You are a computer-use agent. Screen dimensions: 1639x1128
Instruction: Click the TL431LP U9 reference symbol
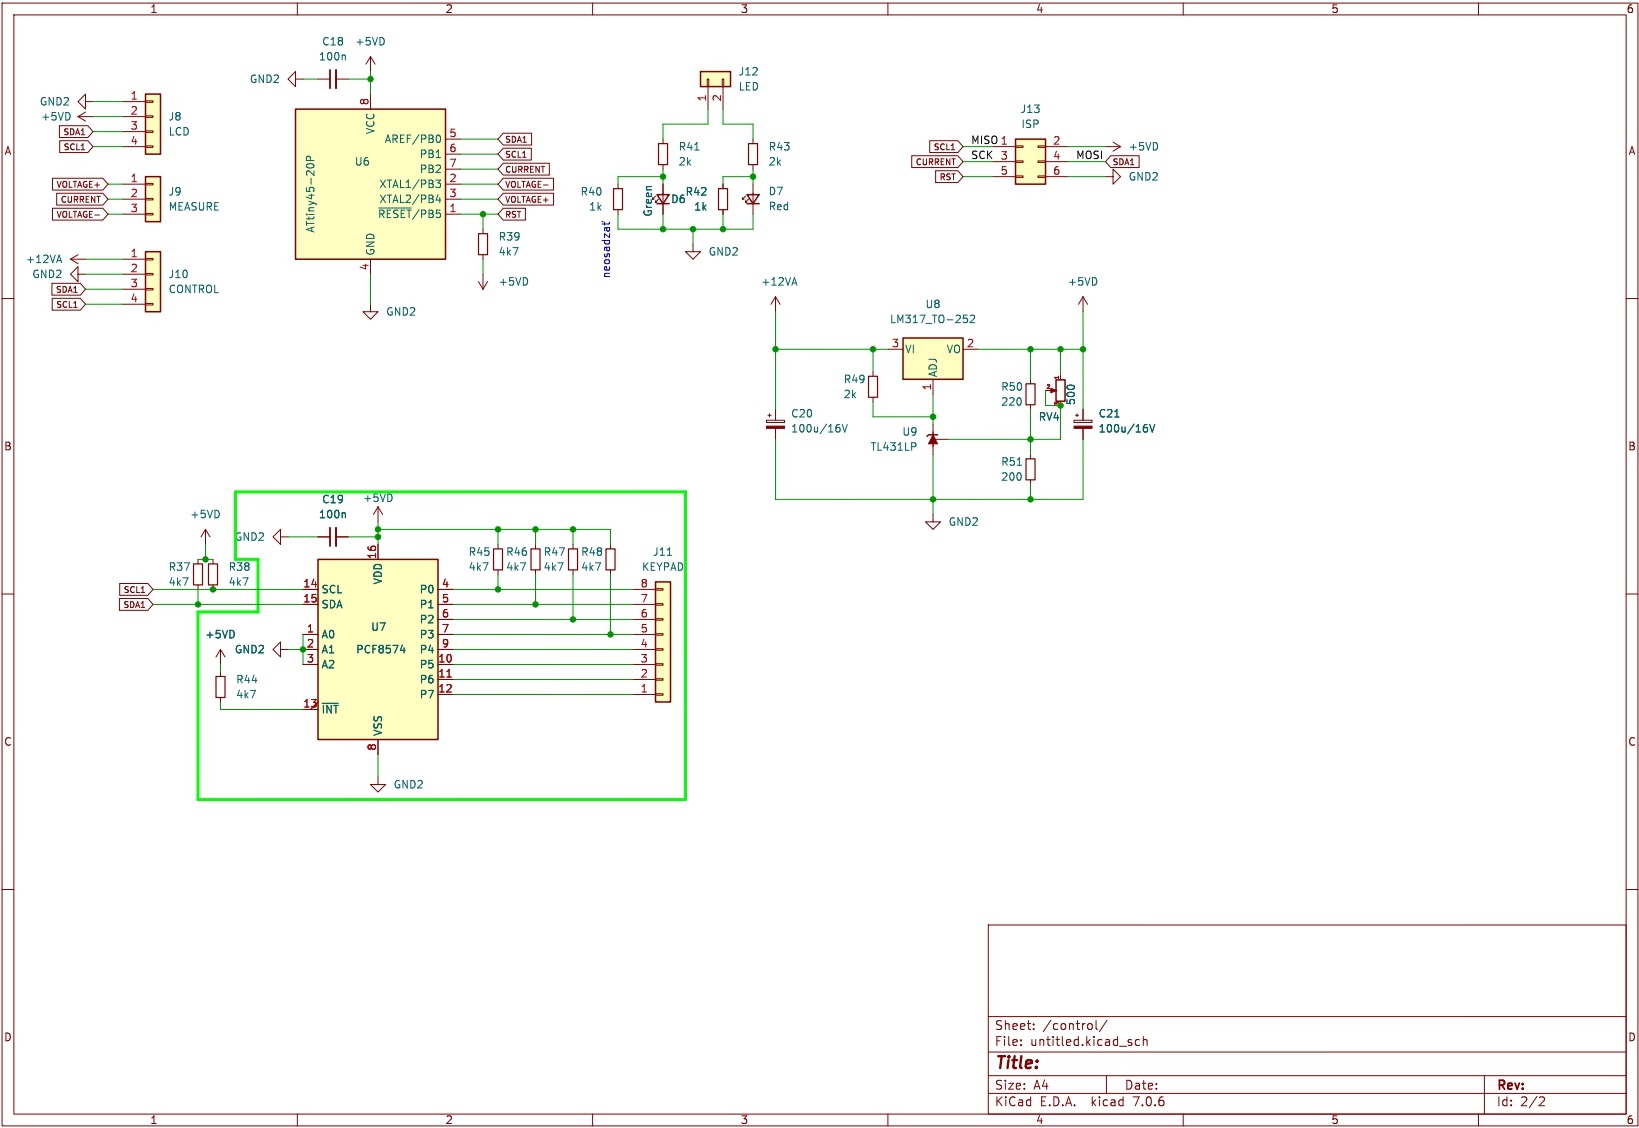pyautogui.click(x=933, y=439)
